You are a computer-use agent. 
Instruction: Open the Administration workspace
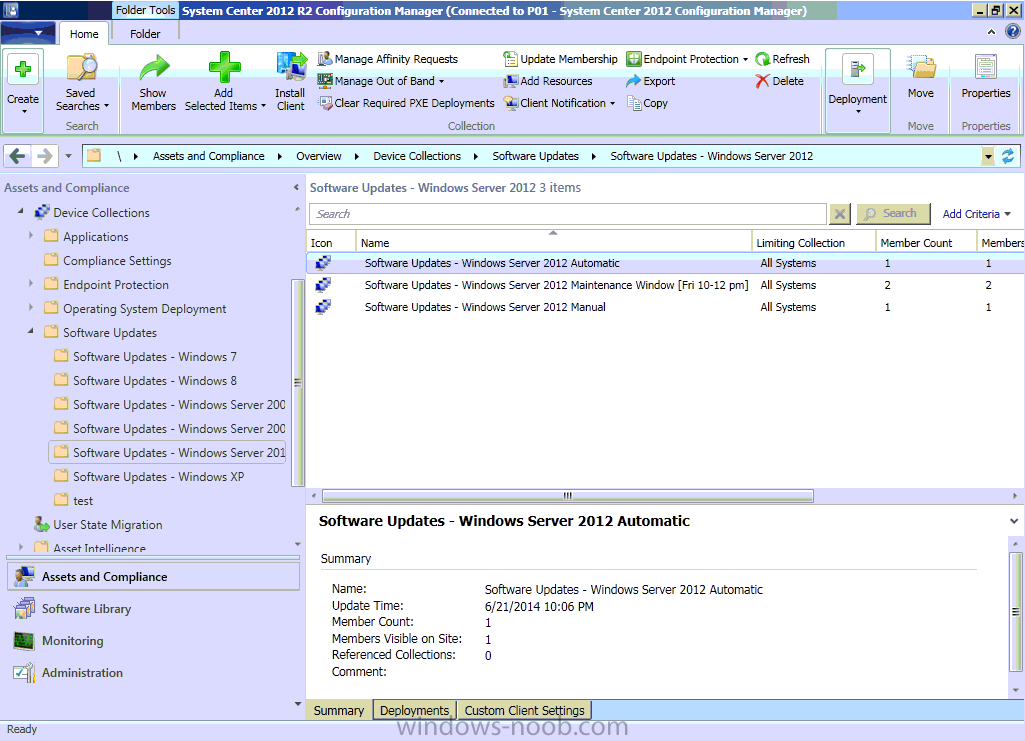coord(154,673)
